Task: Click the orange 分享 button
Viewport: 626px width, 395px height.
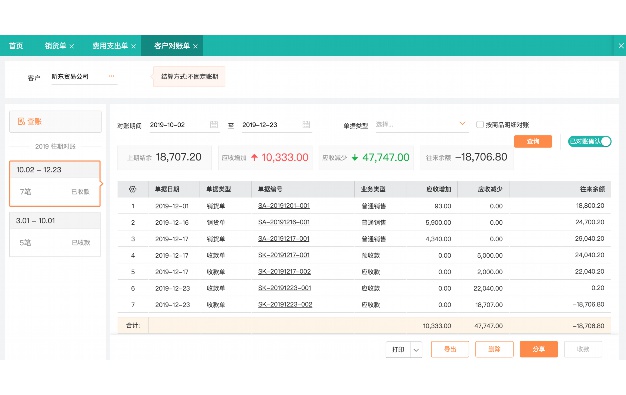Action: 539,349
